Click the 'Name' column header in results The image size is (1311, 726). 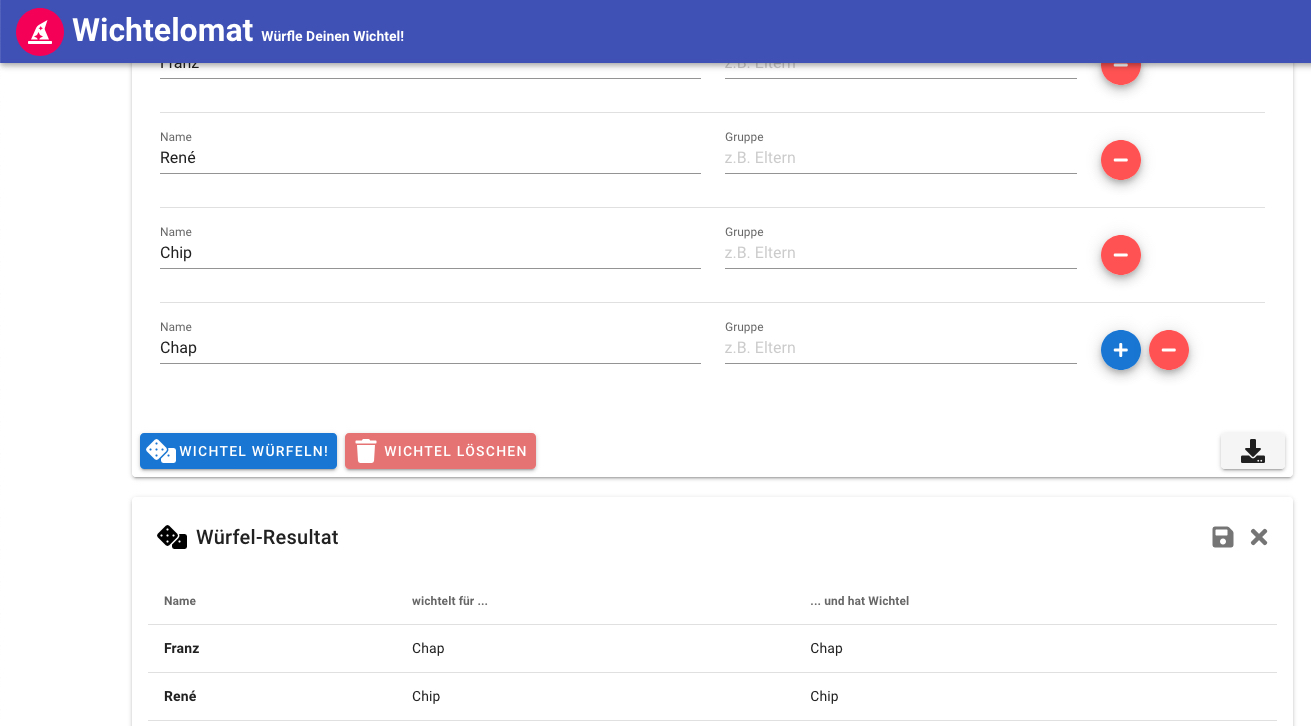[180, 601]
